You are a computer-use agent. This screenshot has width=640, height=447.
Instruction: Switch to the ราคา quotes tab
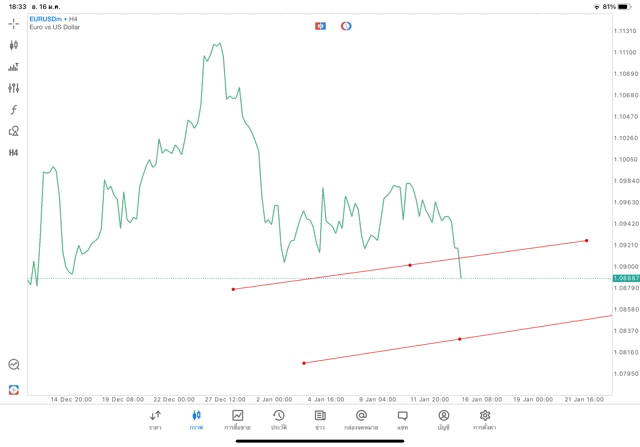(x=155, y=420)
